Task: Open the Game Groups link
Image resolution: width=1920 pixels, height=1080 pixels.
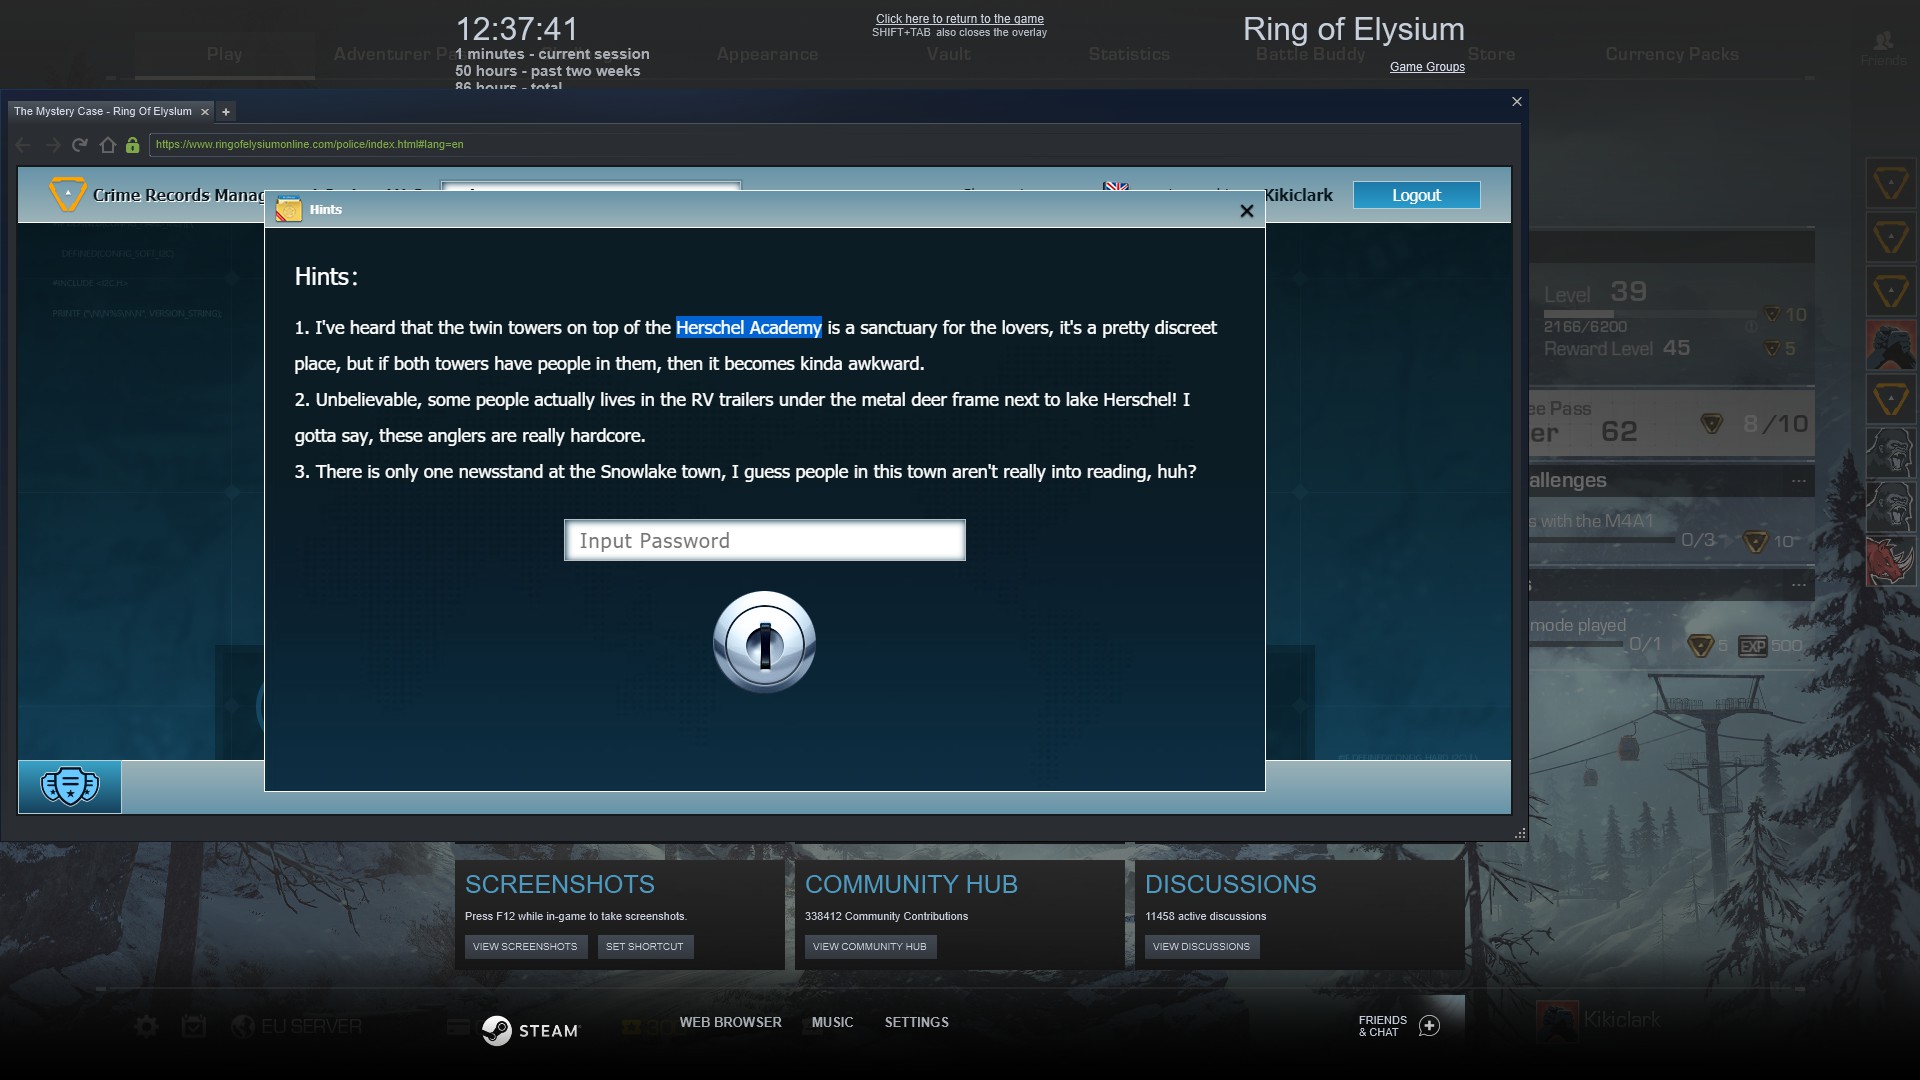Action: (1426, 67)
